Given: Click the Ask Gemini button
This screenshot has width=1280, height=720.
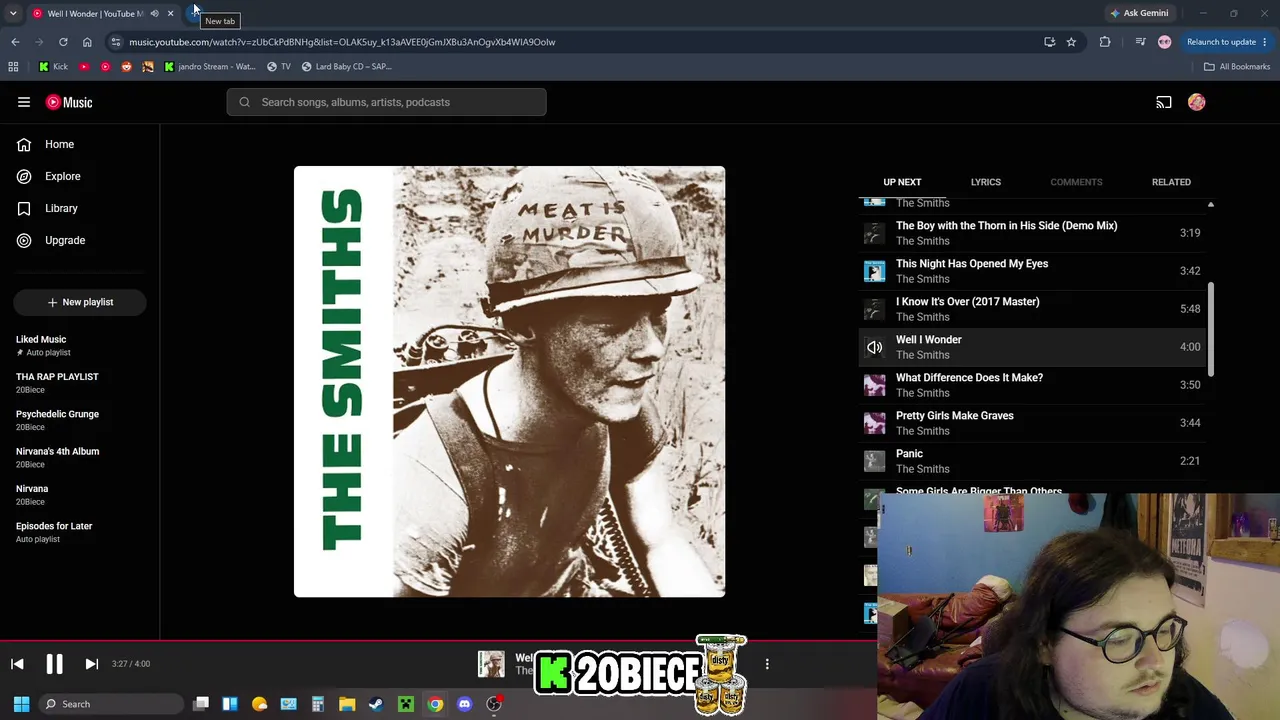Looking at the screenshot, I should coord(1139,13).
